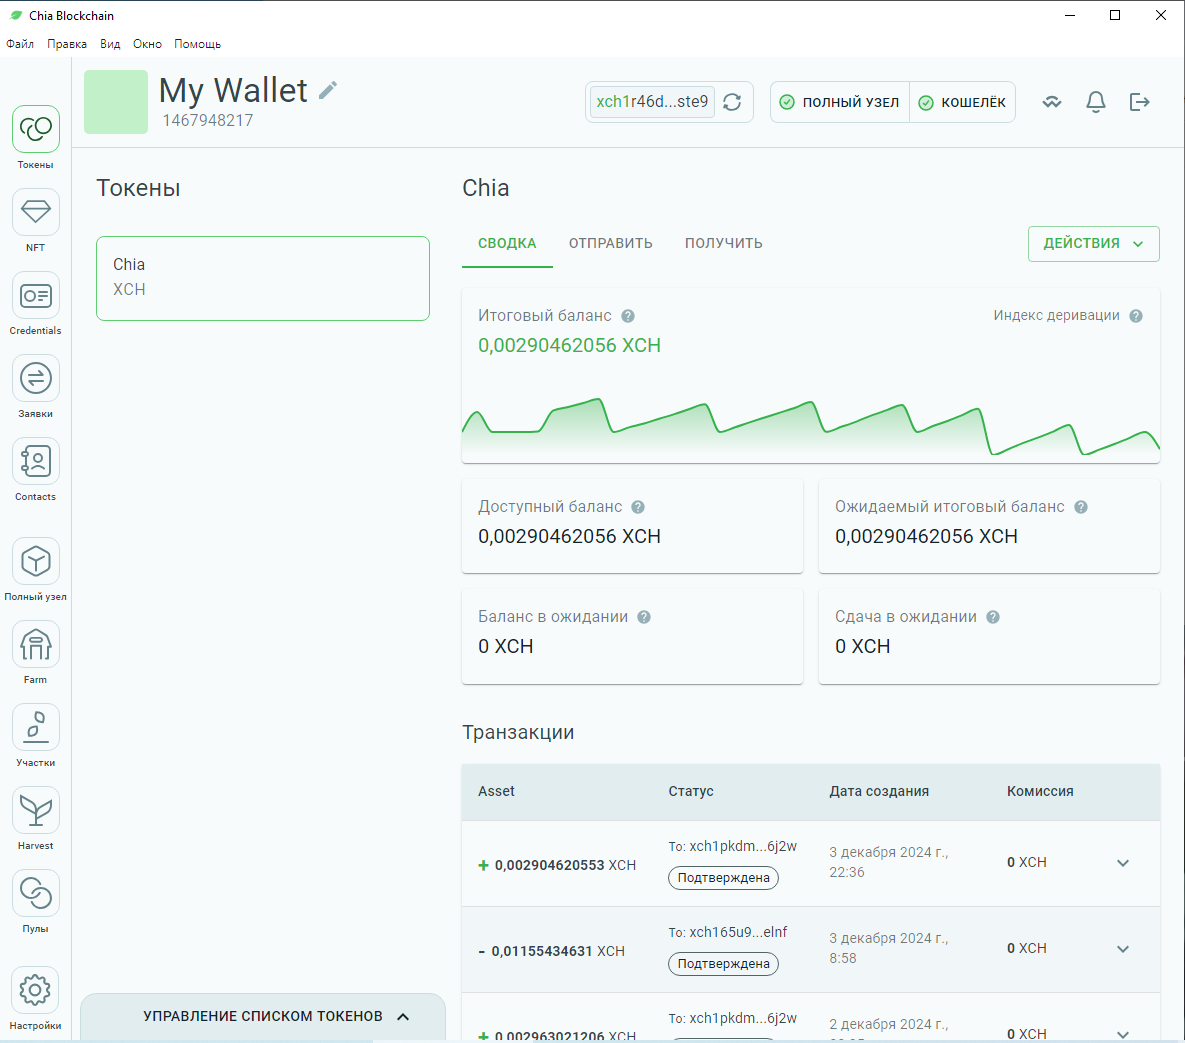Open the Полный узел (Full Node) sidebar icon
1185x1043 pixels.
click(x=36, y=562)
